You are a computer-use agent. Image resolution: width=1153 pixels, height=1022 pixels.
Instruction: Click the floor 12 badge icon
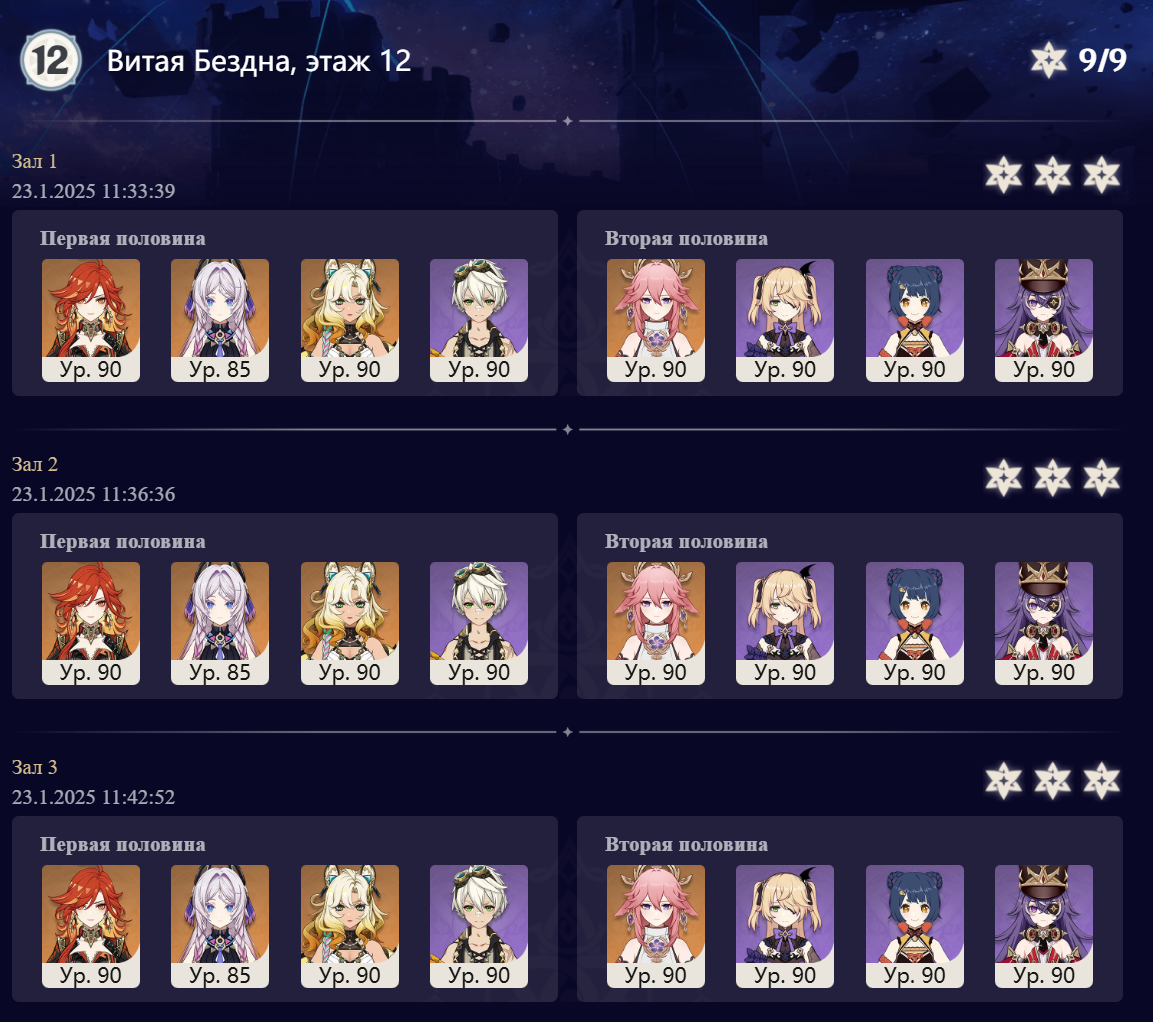point(51,60)
